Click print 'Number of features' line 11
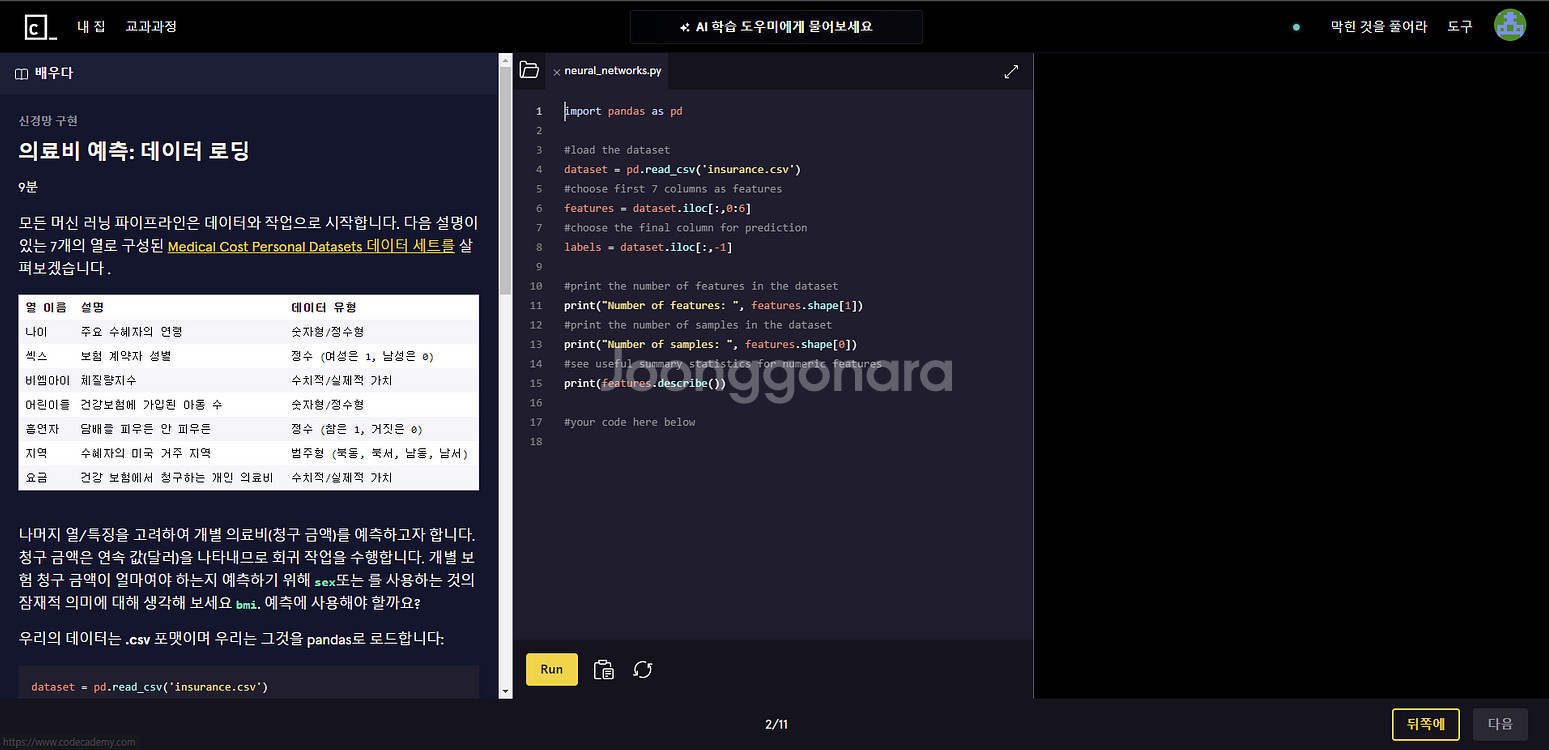Screen dimensions: 1549x750 (x=713, y=305)
